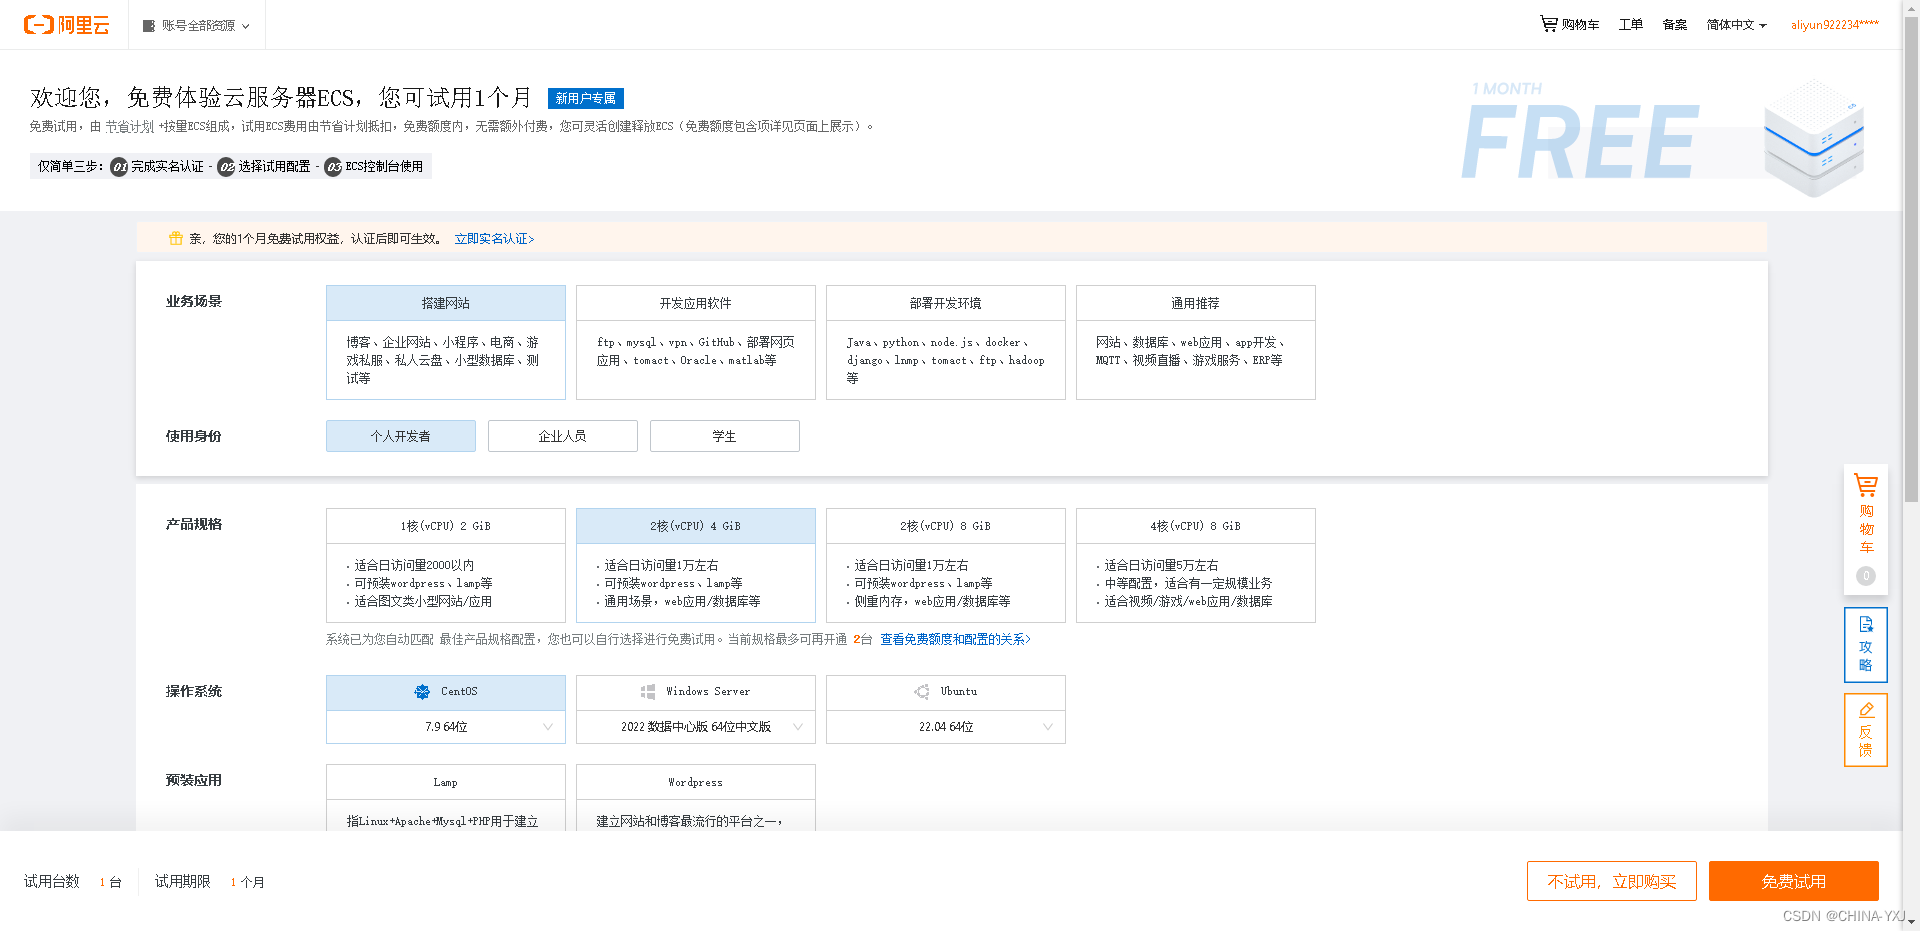Screen dimensions: 1920x931
Task: Open the aliyun922234 account menu
Action: tap(1835, 25)
